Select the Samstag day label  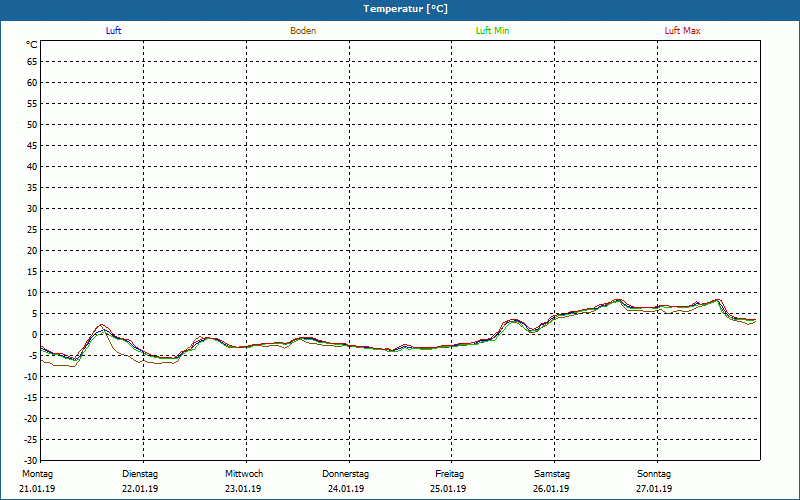tap(552, 474)
